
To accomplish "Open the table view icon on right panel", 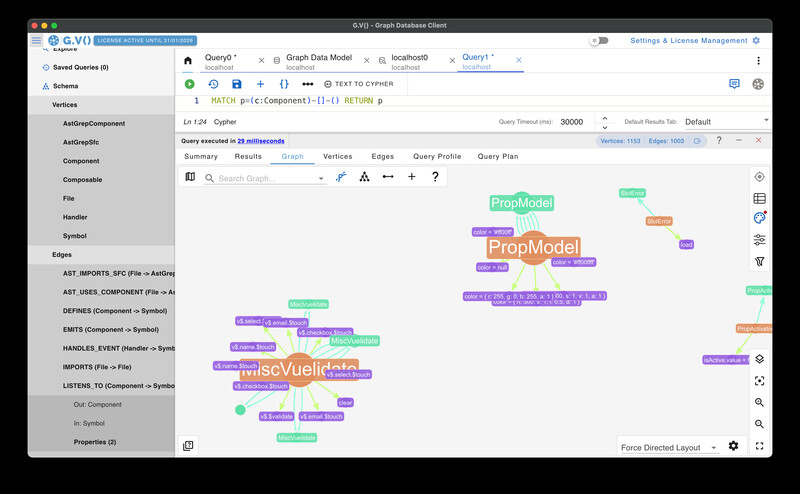I will click(x=759, y=198).
